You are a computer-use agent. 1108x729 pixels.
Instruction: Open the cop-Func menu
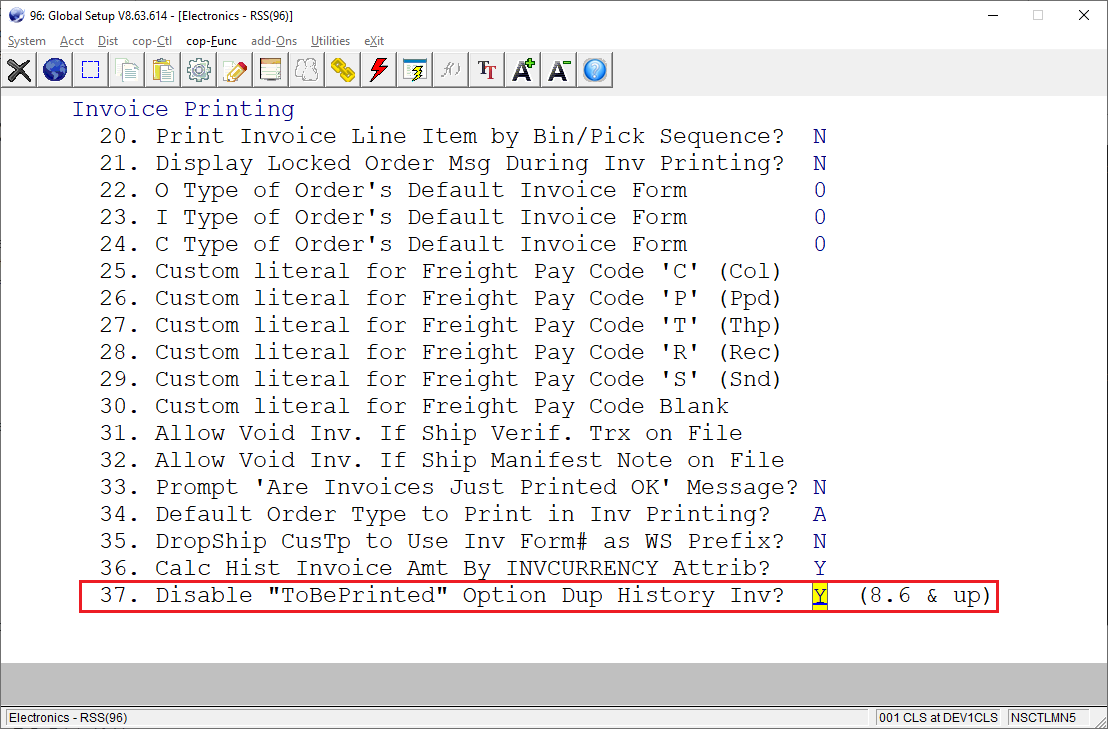click(x=211, y=41)
